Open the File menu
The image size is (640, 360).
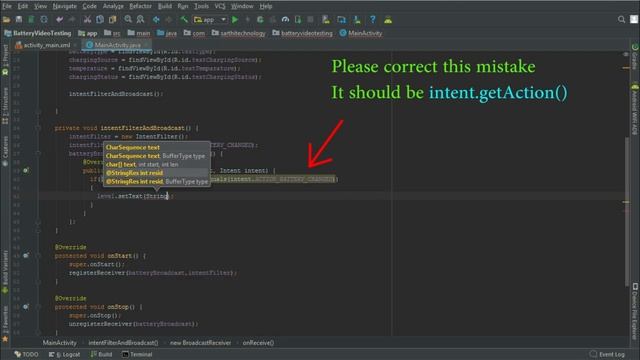(x=7, y=6)
